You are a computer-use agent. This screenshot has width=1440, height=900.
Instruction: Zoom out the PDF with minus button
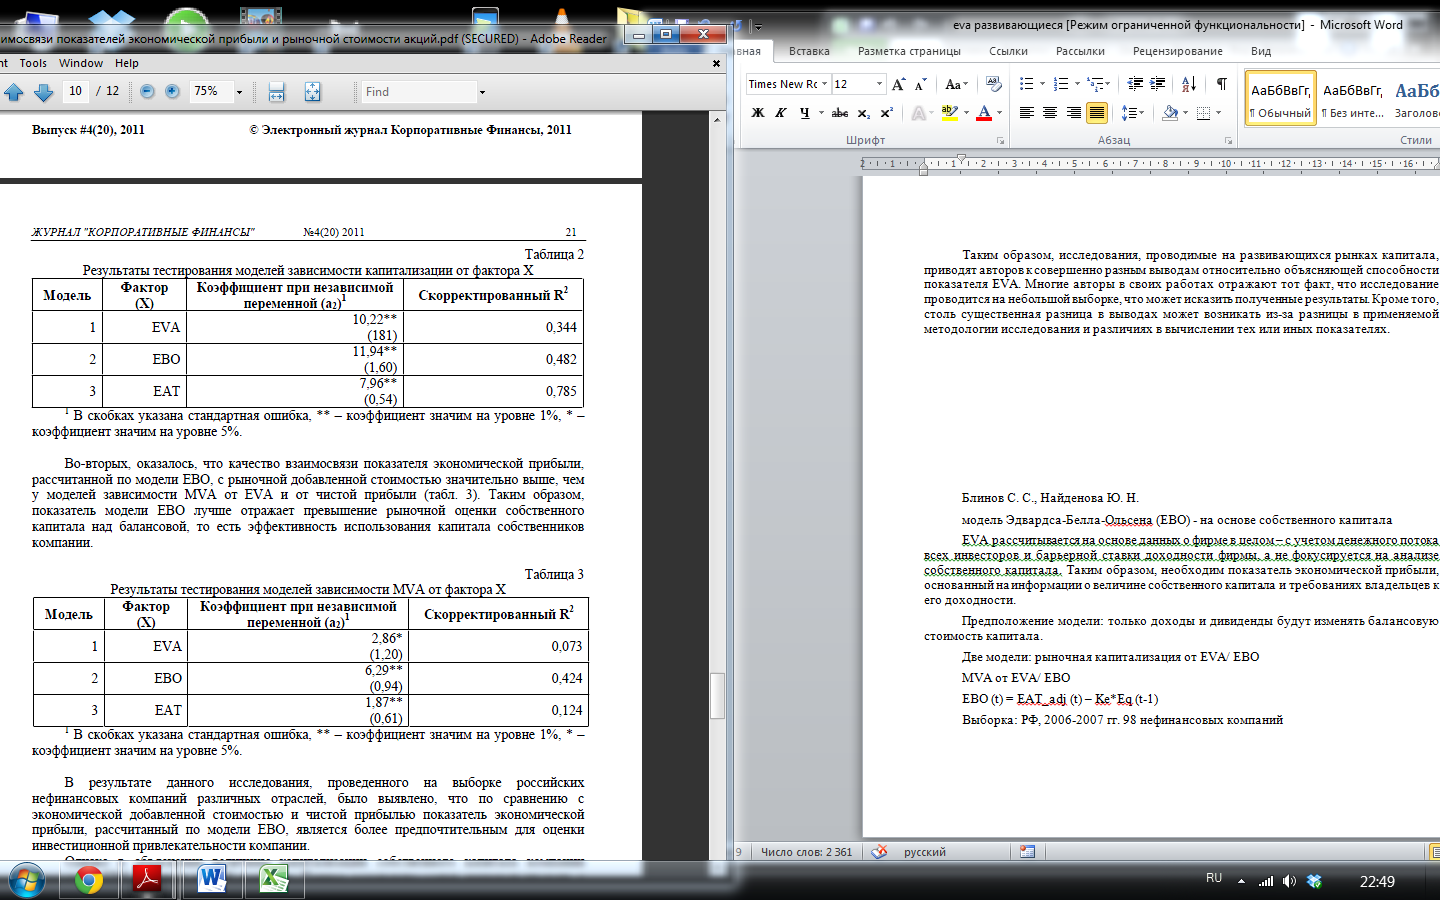[147, 92]
